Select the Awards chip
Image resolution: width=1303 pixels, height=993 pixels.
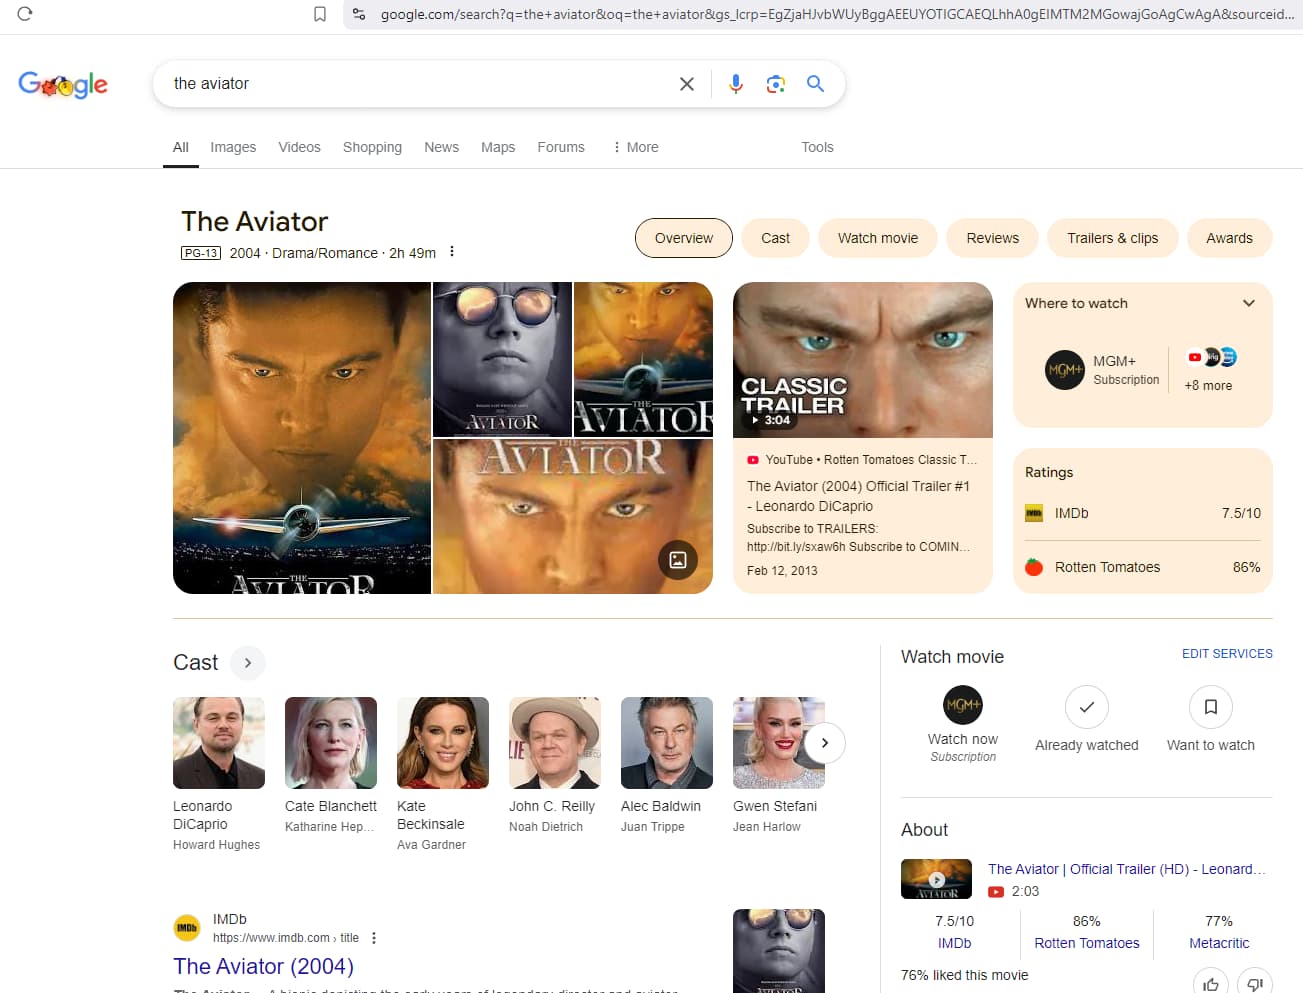point(1229,238)
